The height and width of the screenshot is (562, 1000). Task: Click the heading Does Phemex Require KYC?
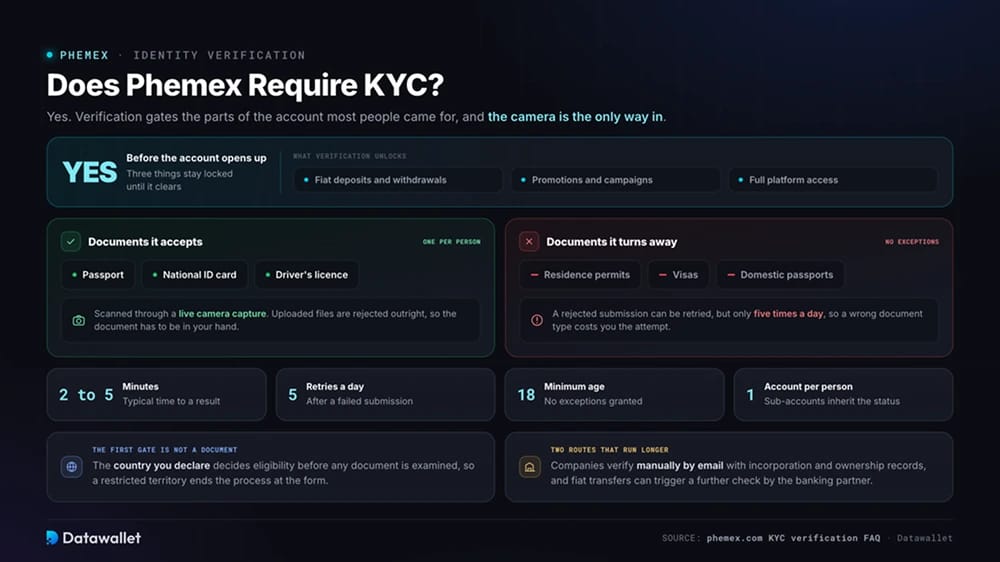coord(245,85)
